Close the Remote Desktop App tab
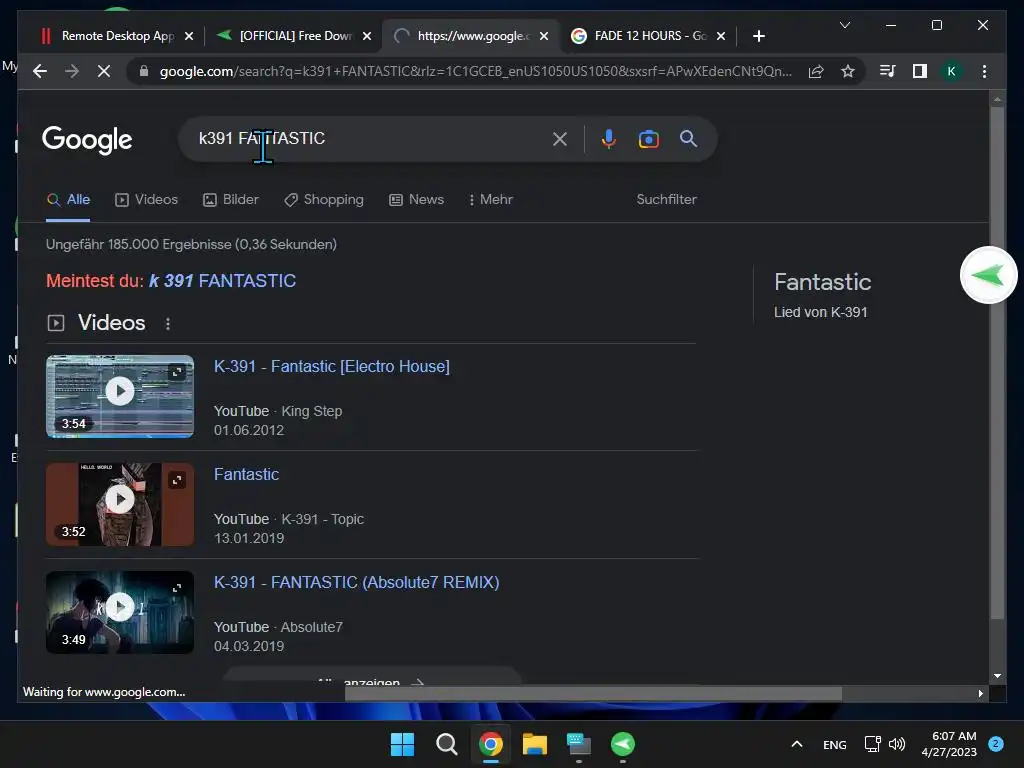The height and width of the screenshot is (768, 1024). (189, 36)
